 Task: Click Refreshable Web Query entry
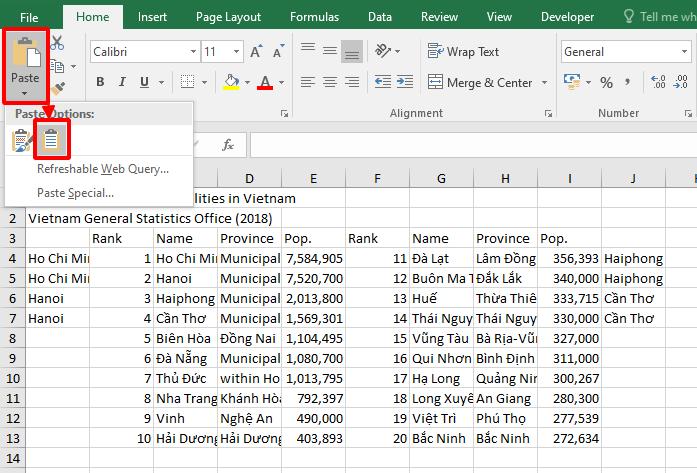point(103,169)
